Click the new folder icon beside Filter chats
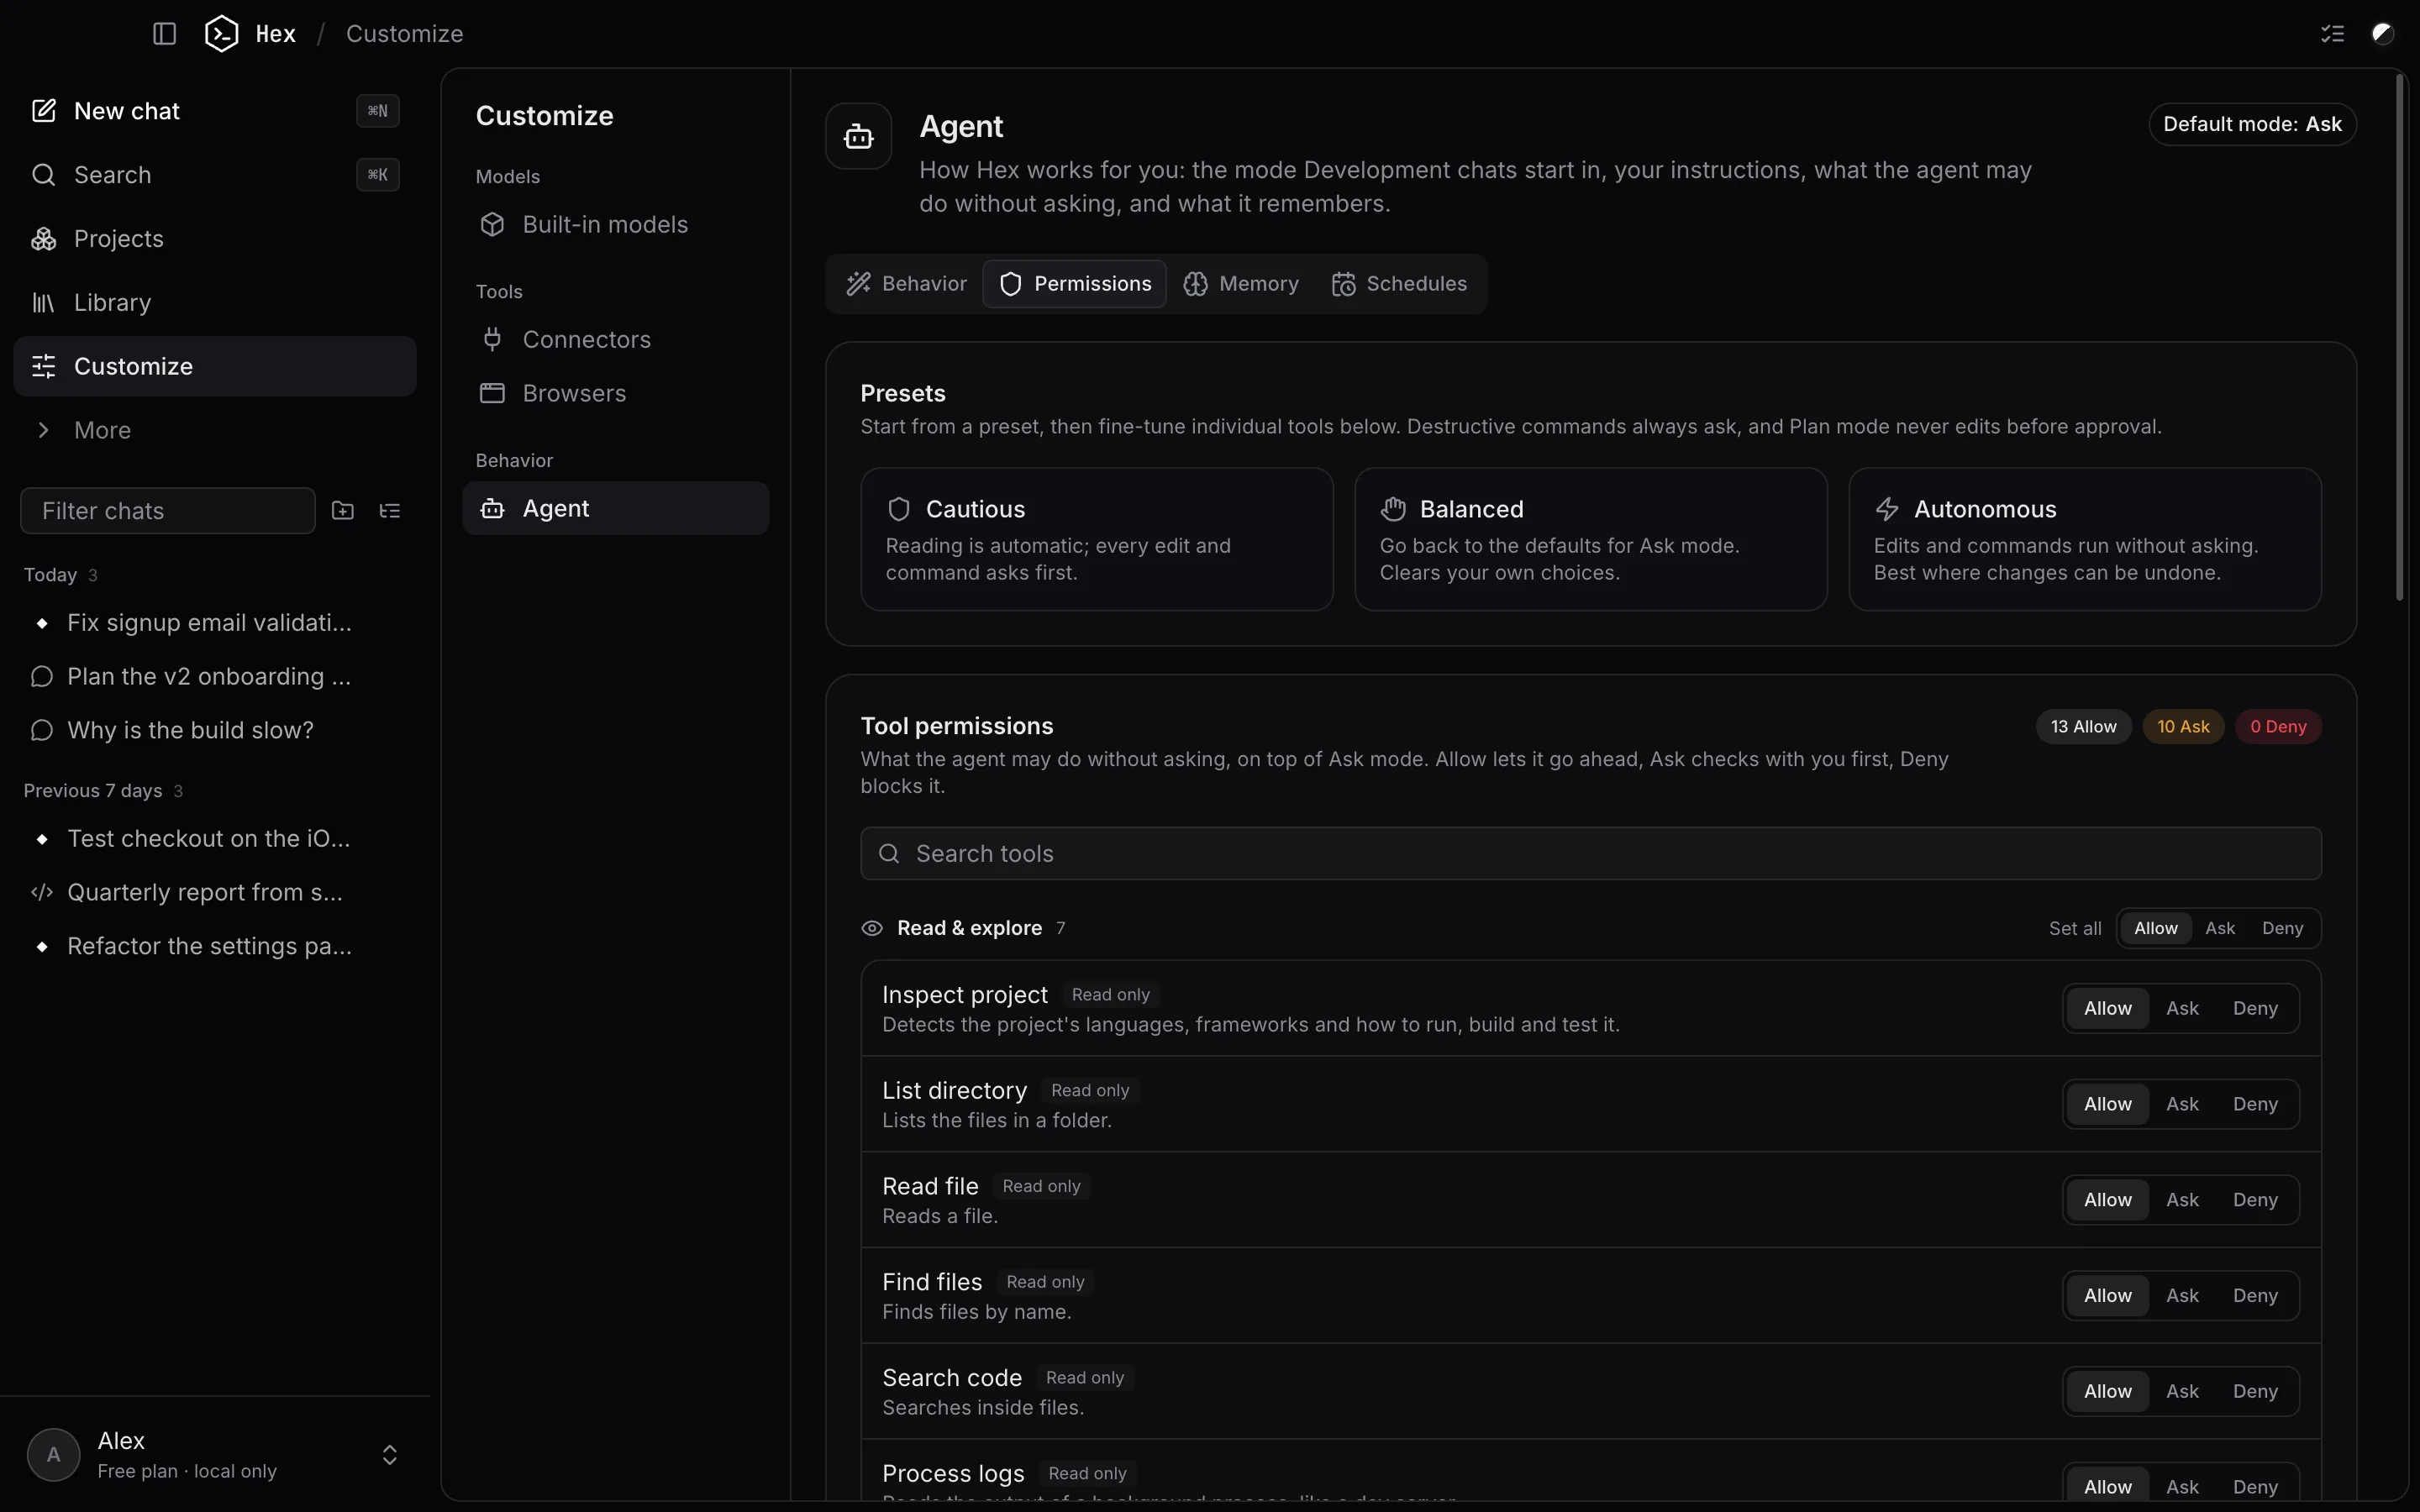 [343, 511]
